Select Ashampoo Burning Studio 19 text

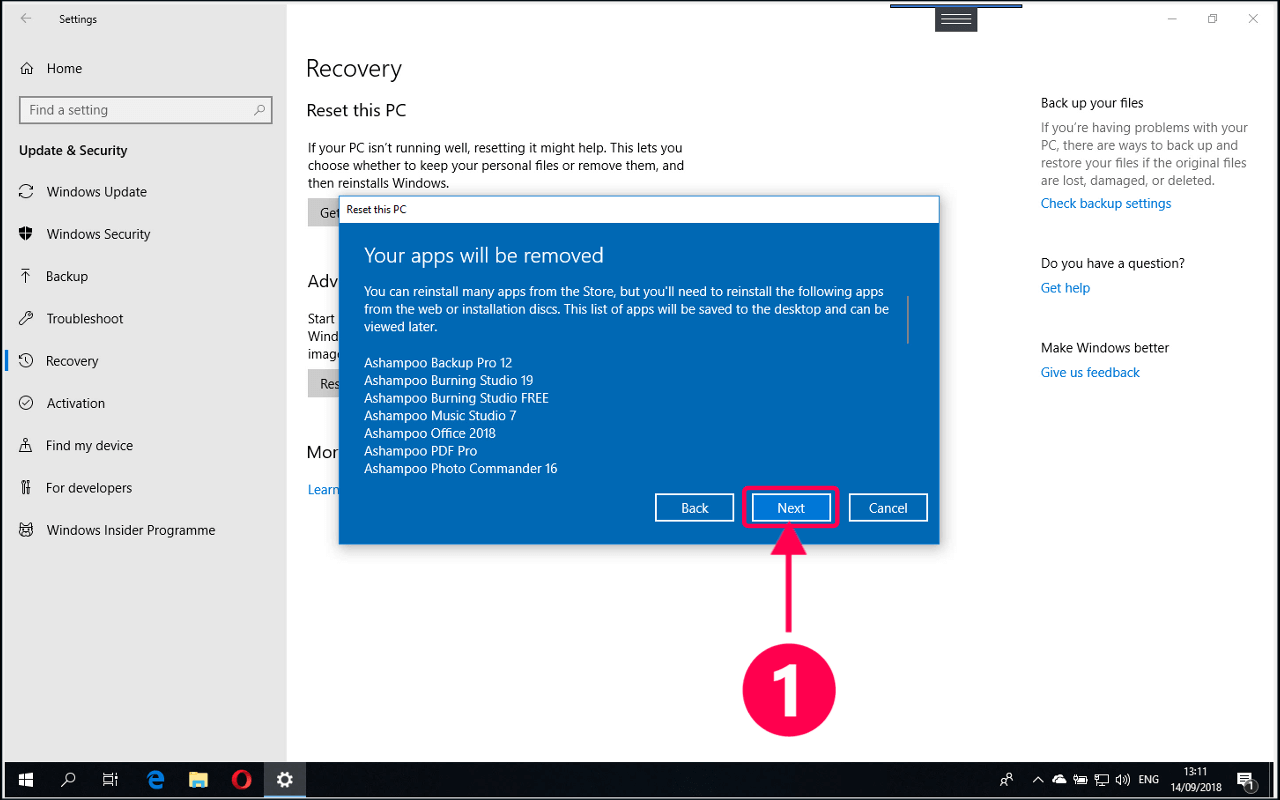[448, 380]
